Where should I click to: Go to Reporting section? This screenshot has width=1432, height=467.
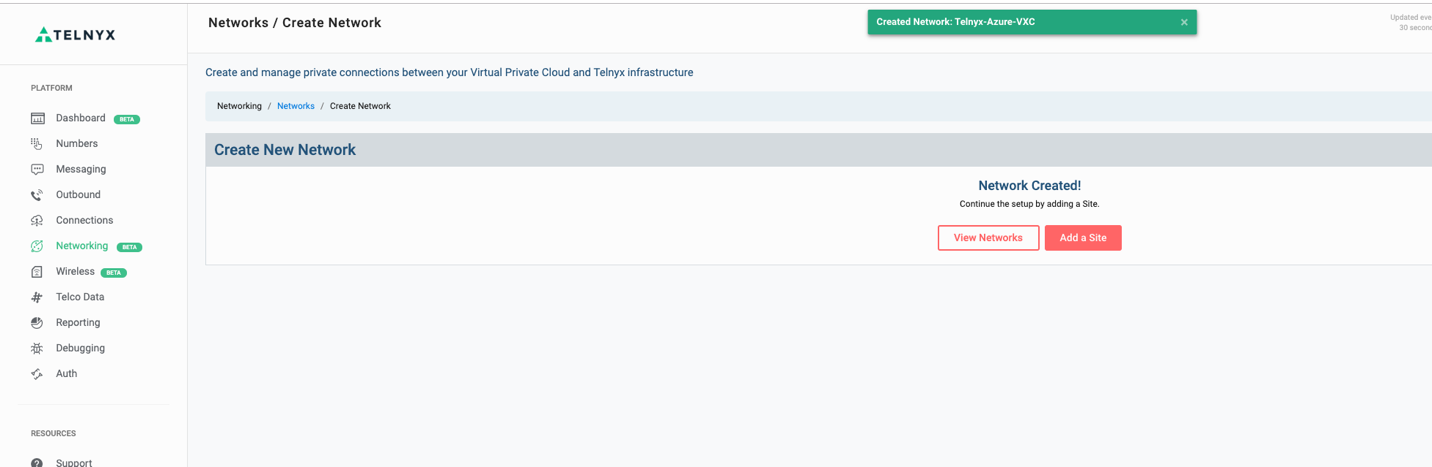78,323
